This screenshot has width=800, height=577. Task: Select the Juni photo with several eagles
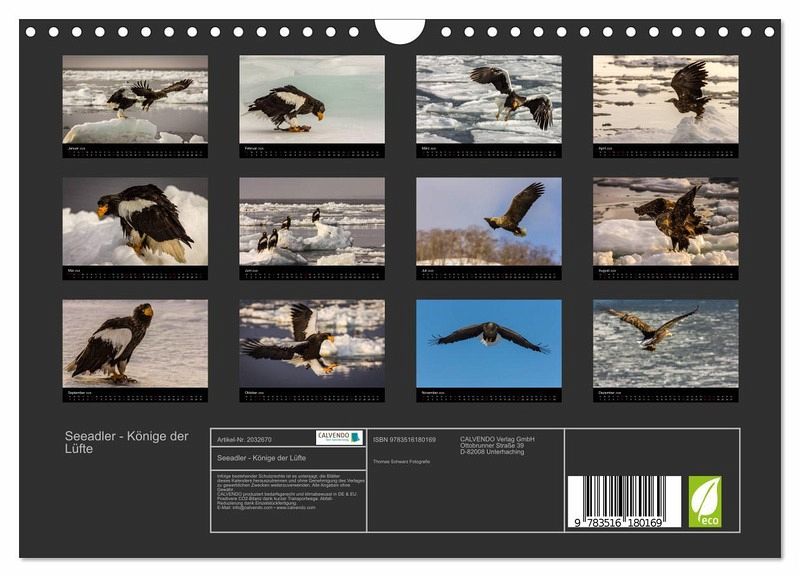coord(311,221)
